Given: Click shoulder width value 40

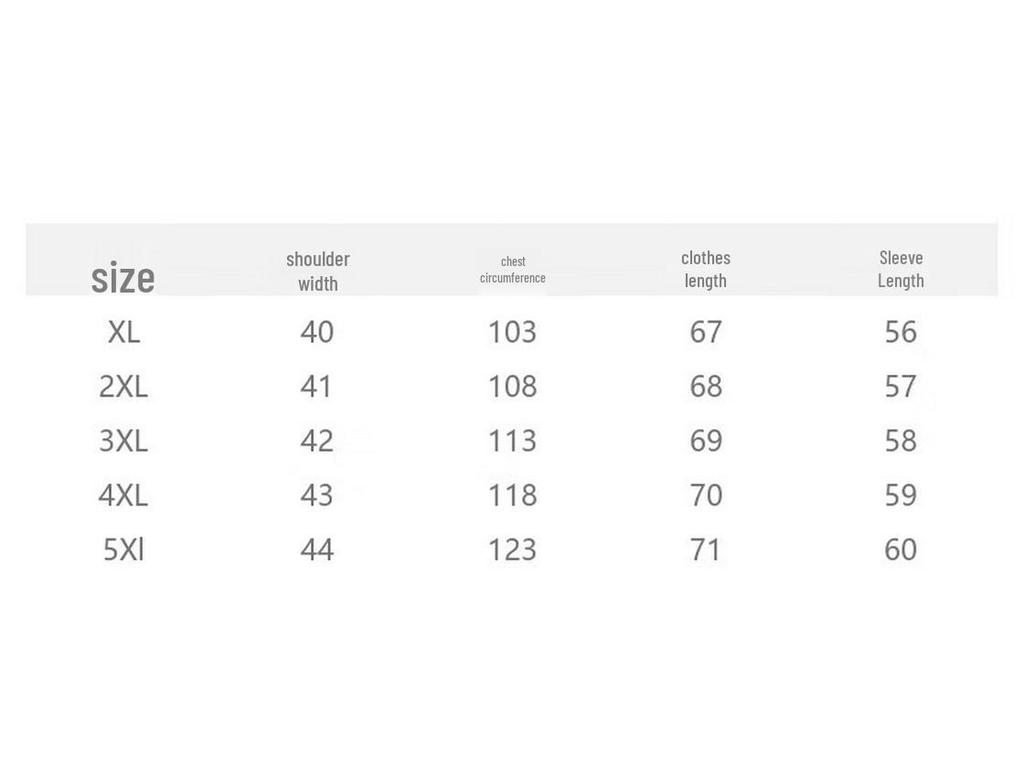Looking at the screenshot, I should (317, 332).
